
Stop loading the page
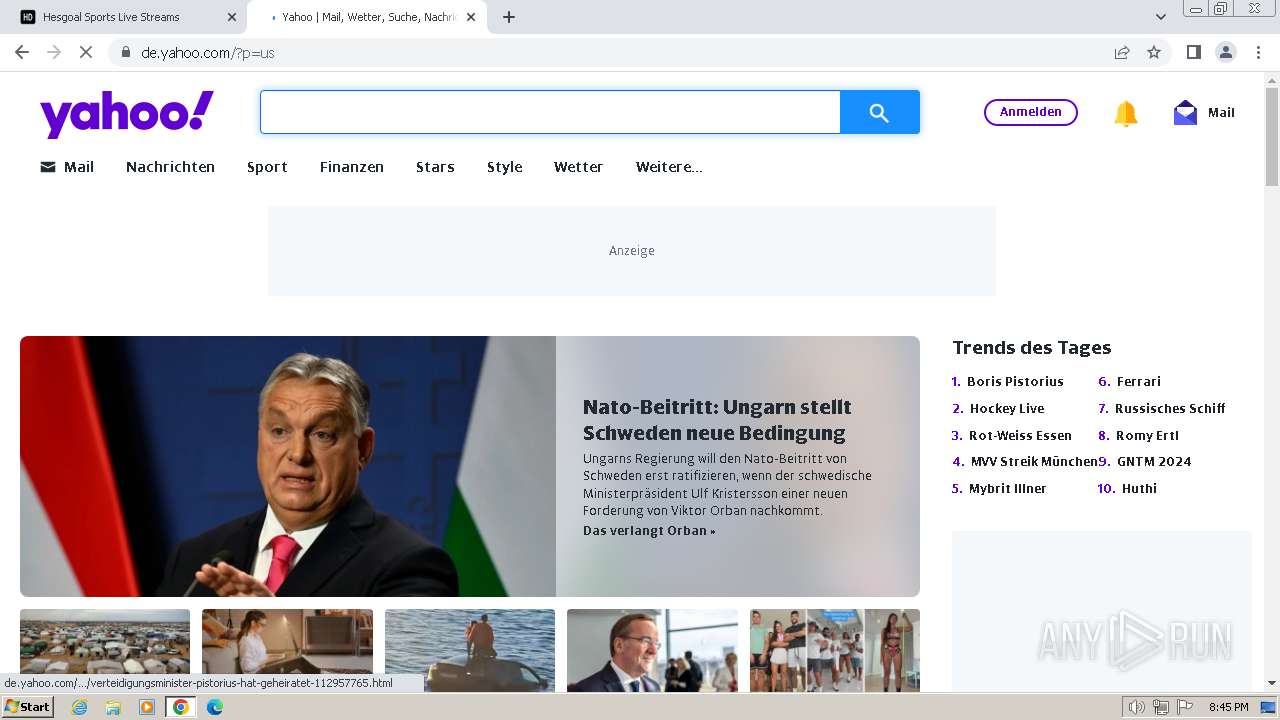[x=86, y=52]
